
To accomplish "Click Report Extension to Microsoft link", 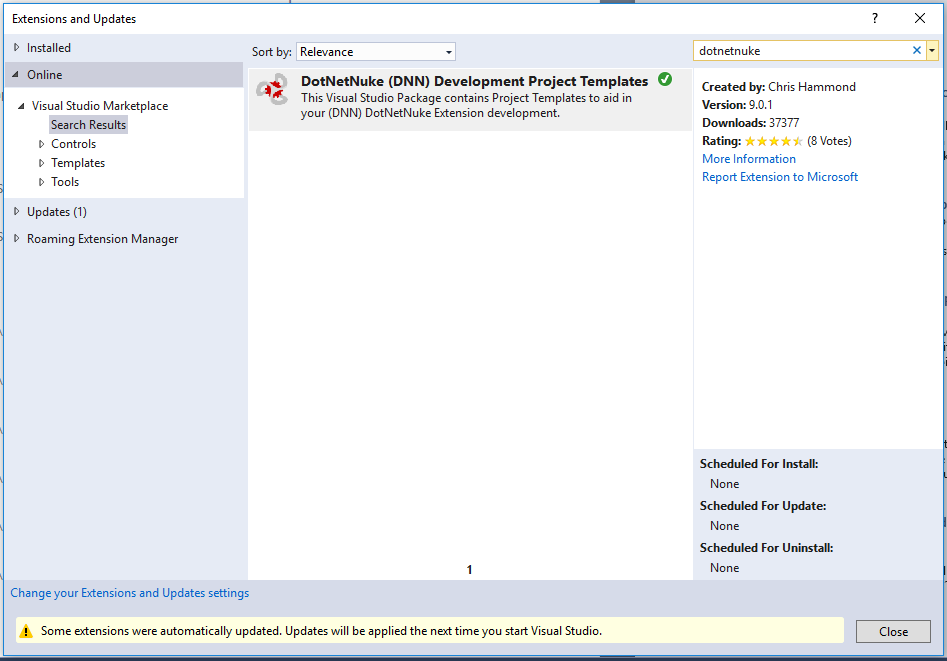I will pos(780,177).
